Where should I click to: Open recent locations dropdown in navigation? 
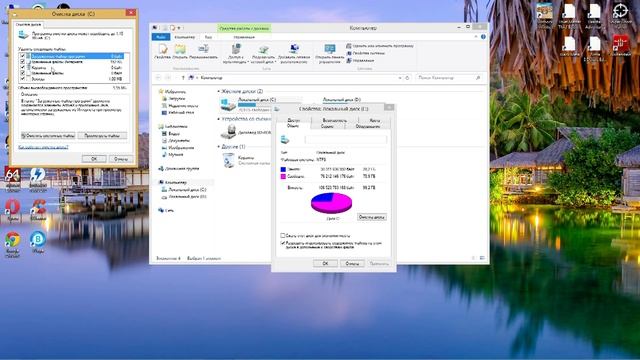(176, 78)
